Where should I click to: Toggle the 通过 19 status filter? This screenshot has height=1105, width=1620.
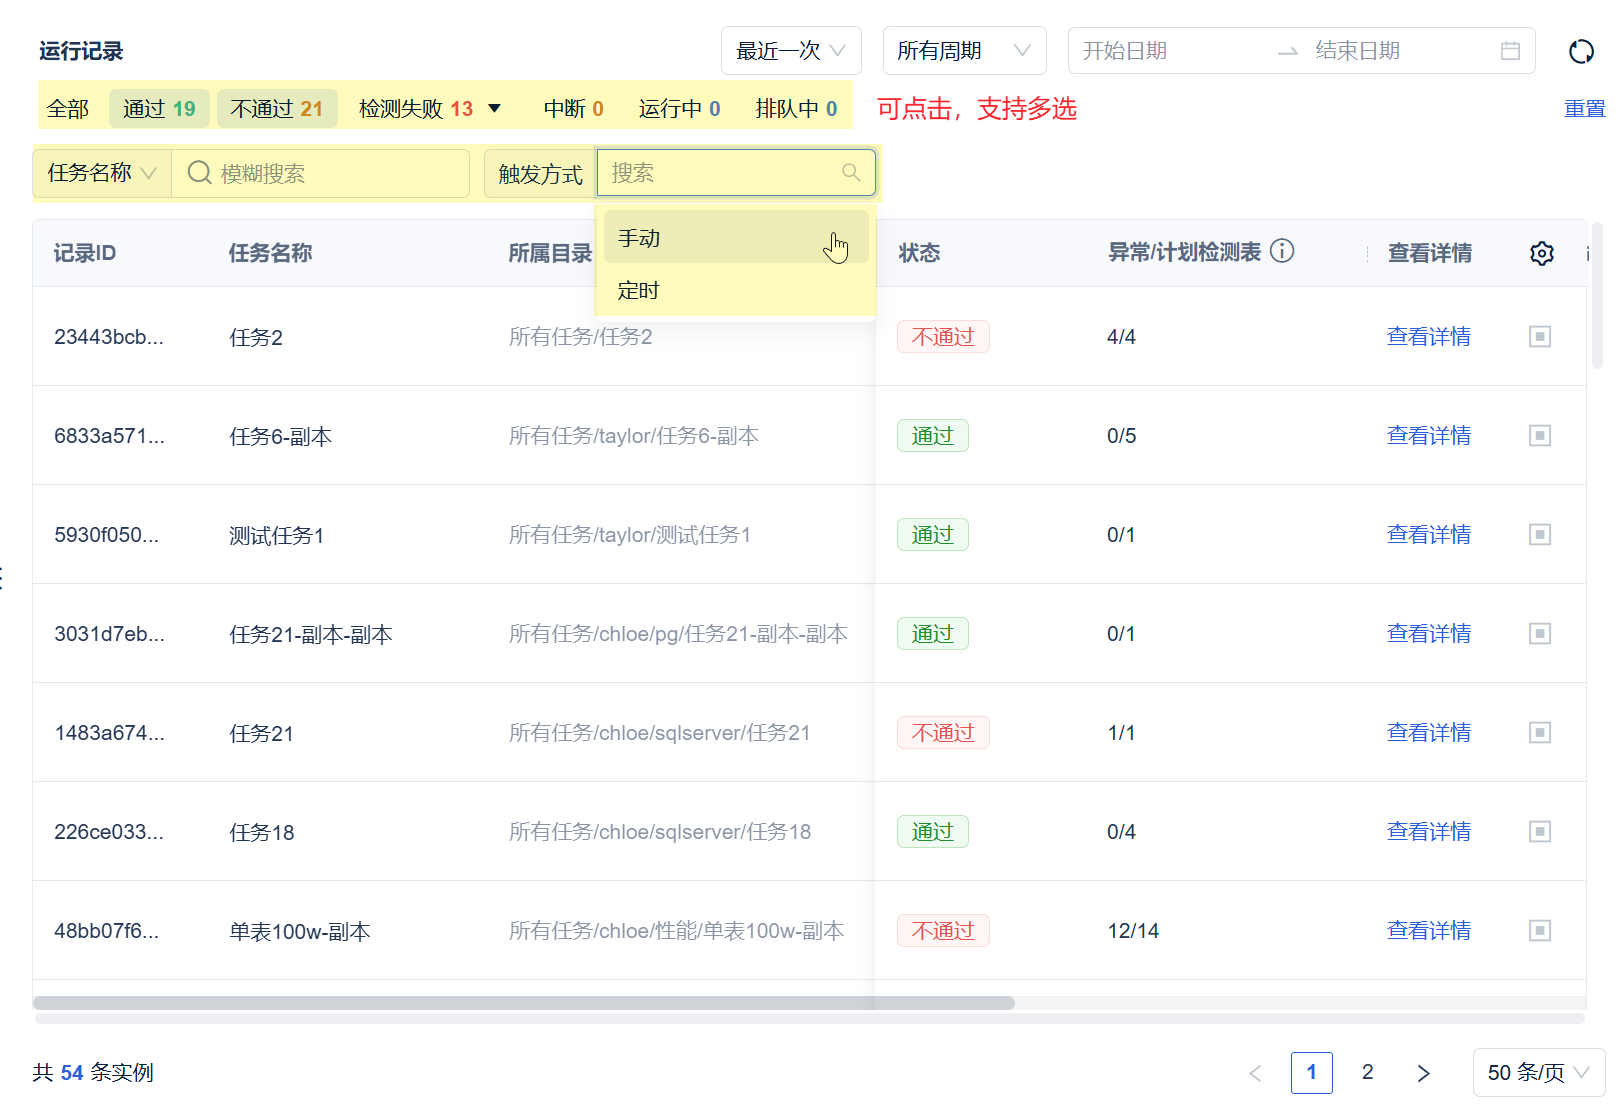(159, 109)
